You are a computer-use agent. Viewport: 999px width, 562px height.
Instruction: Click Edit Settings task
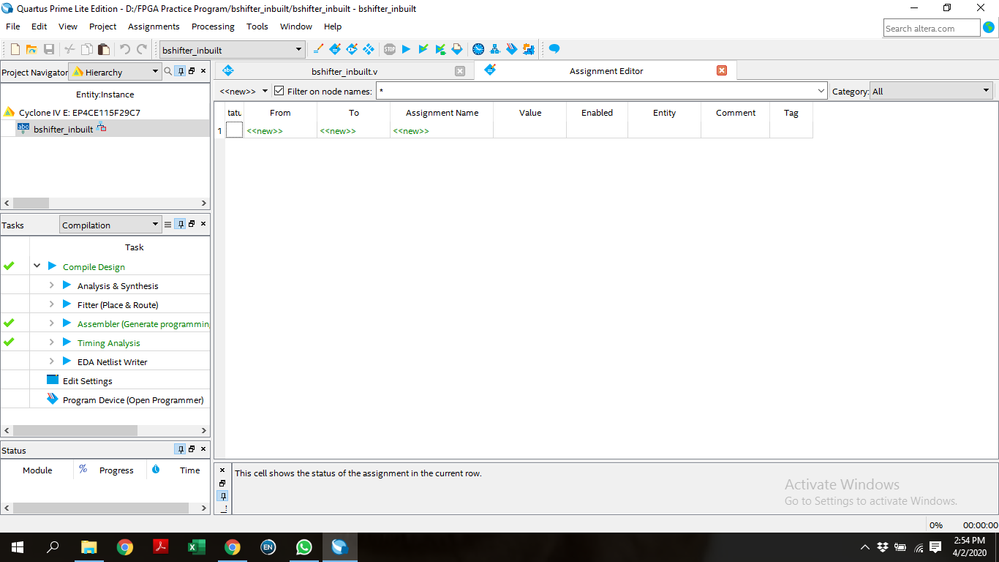[x=87, y=381]
